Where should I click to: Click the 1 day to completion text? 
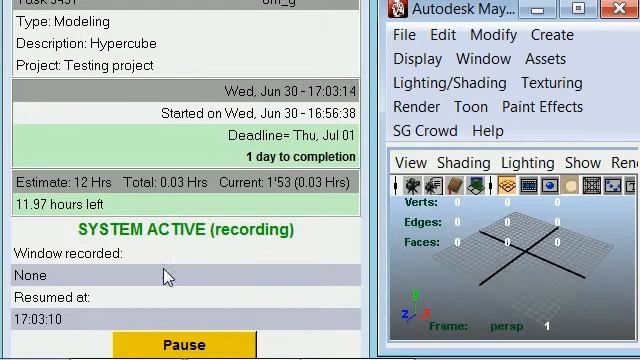coord(300,157)
